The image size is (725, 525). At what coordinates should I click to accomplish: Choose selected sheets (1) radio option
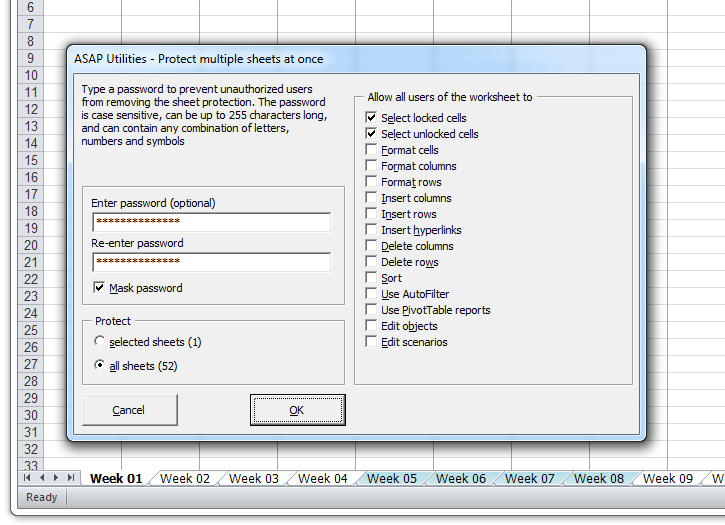99,341
